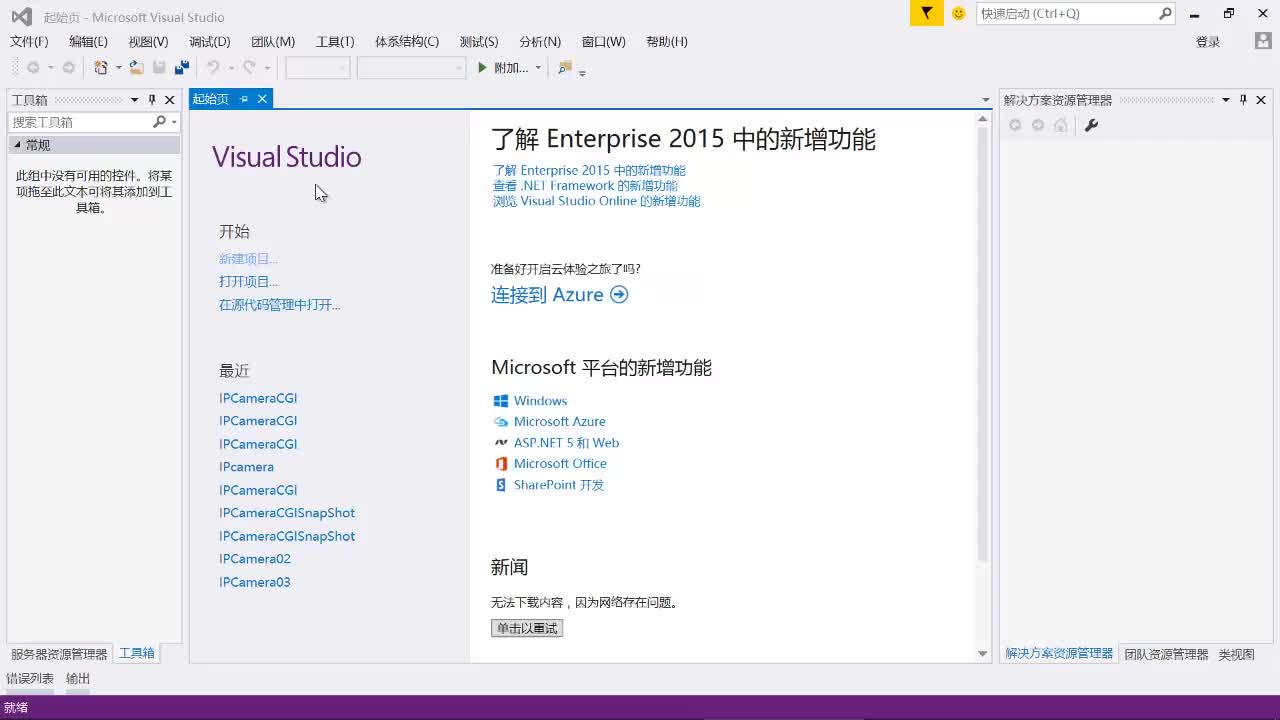Open the solution platforms combo box
This screenshot has height=720, width=1280.
[411, 68]
